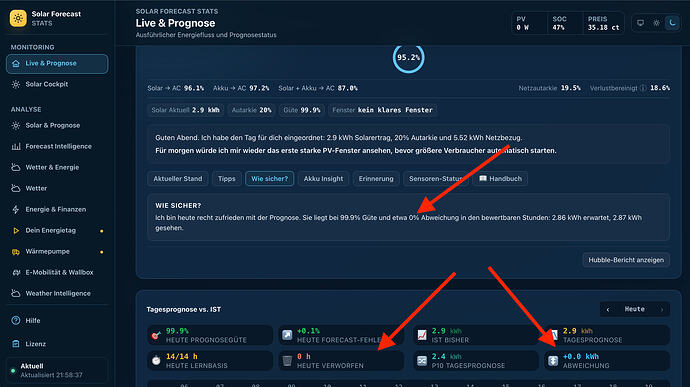Image resolution: width=690 pixels, height=387 pixels.
Task: Click the car icon beside E-Mobilität & Wallbox
Action: 16,273
